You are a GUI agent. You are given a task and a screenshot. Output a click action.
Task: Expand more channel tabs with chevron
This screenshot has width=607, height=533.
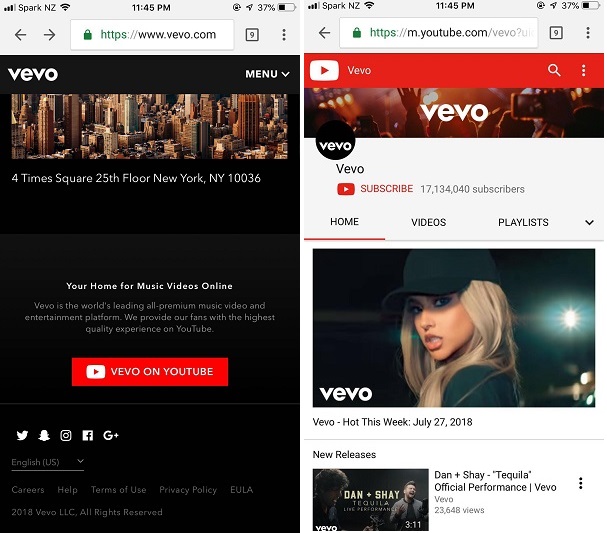point(589,223)
